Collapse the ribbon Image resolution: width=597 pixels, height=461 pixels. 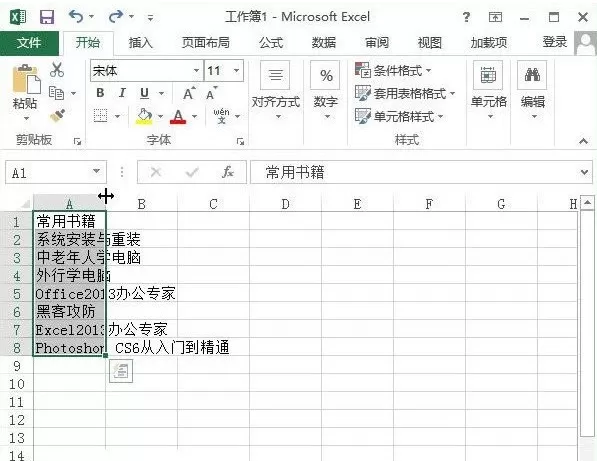click(x=583, y=141)
